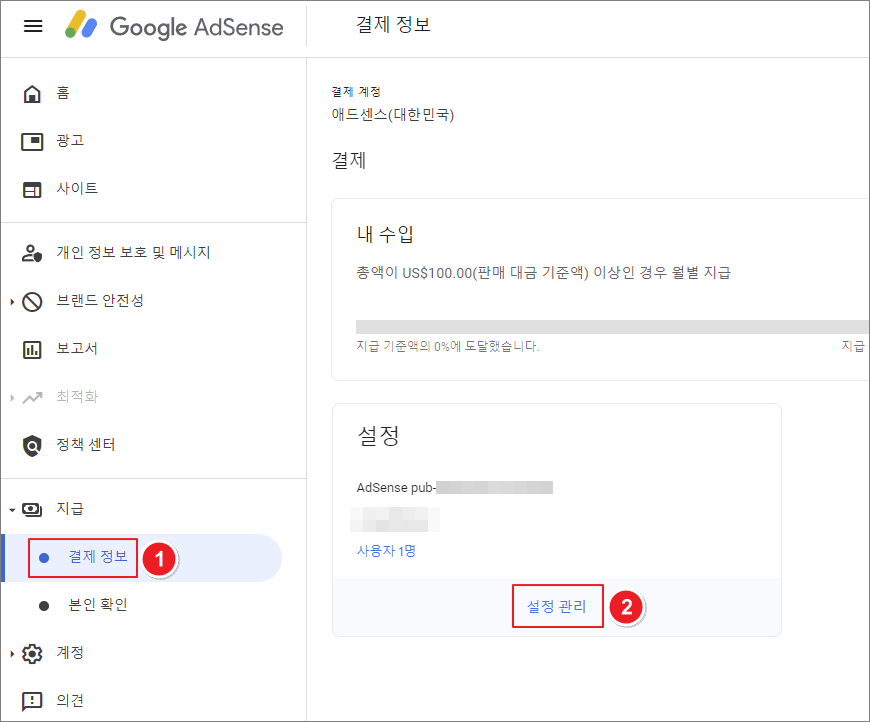Screen dimensions: 870x722
Task: Expand the Optimization (최적화) section arrow
Action: 12,397
